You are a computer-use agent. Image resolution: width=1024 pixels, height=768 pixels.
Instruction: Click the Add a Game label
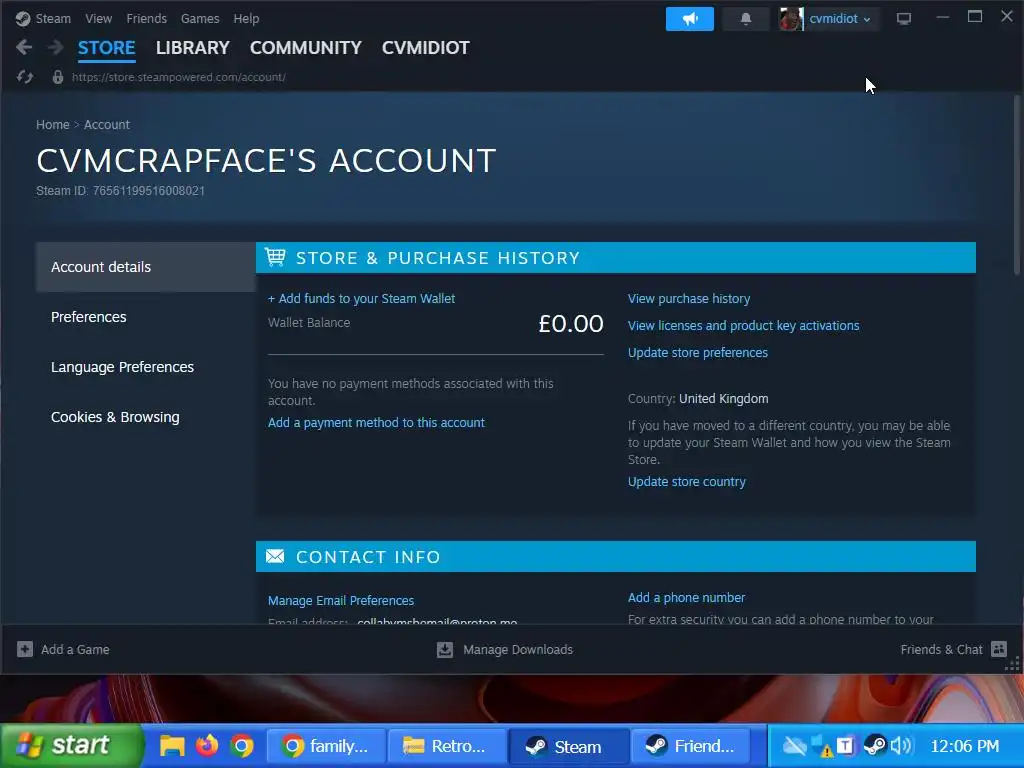[75, 650]
